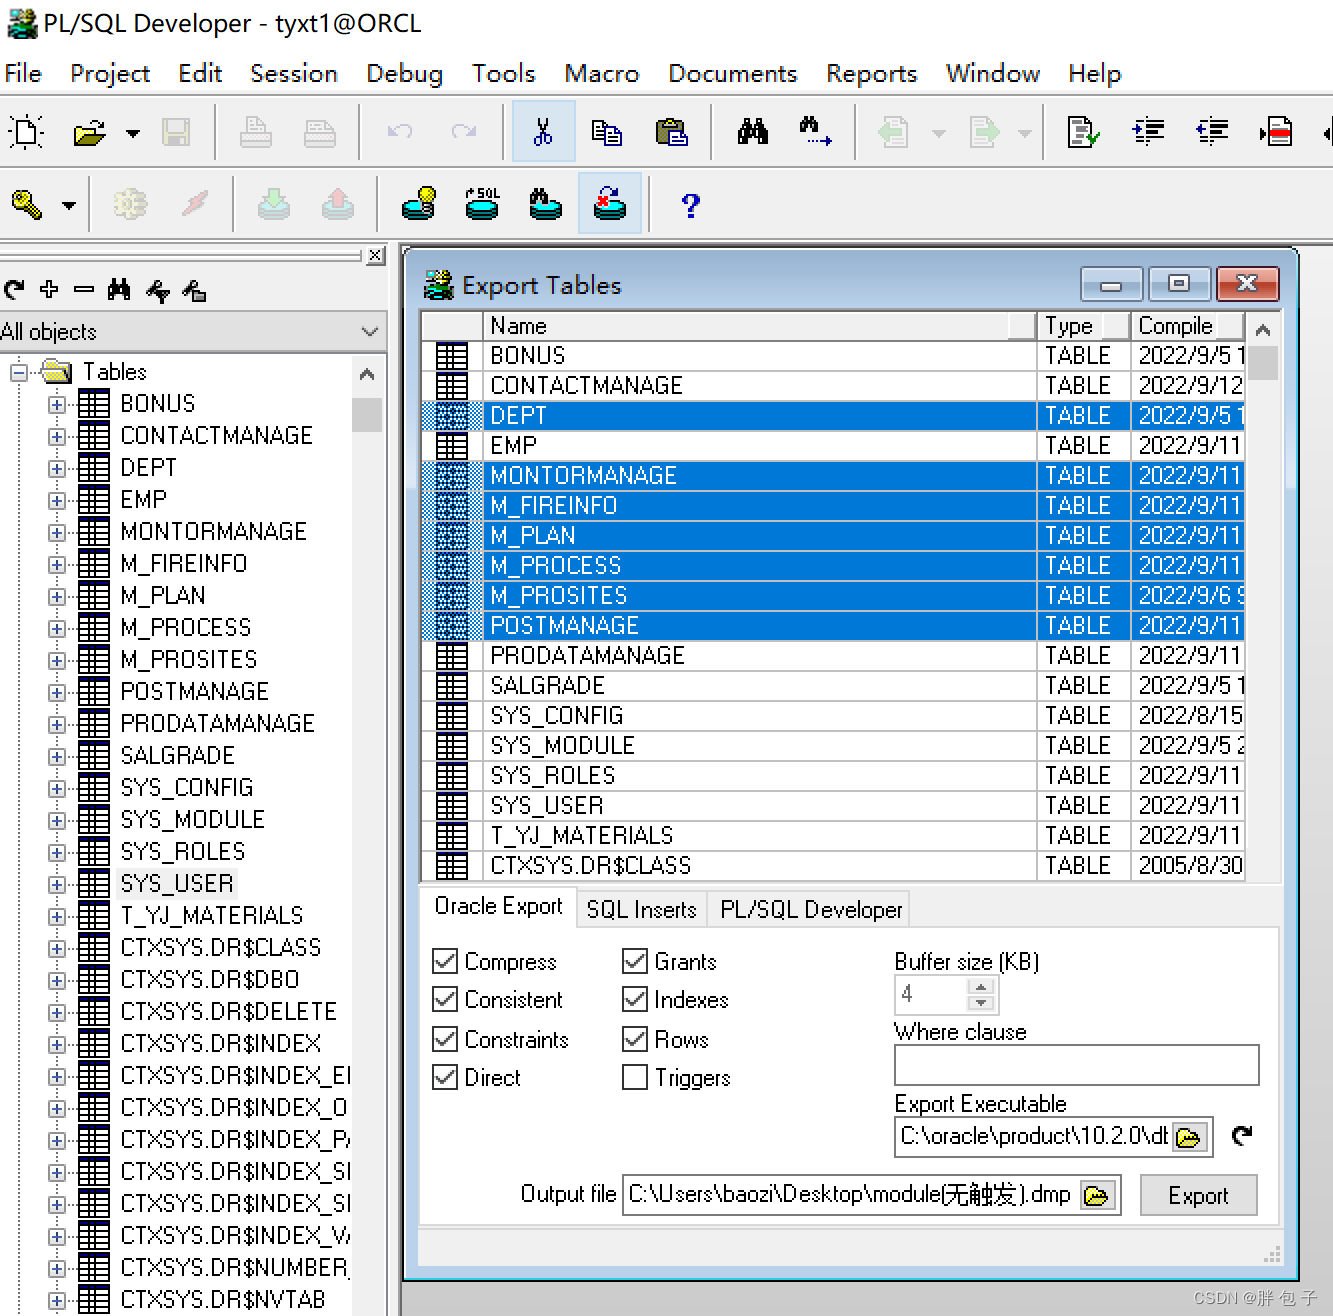The width and height of the screenshot is (1333, 1316).
Task: Enable the Triggers export option
Action: click(x=635, y=1077)
